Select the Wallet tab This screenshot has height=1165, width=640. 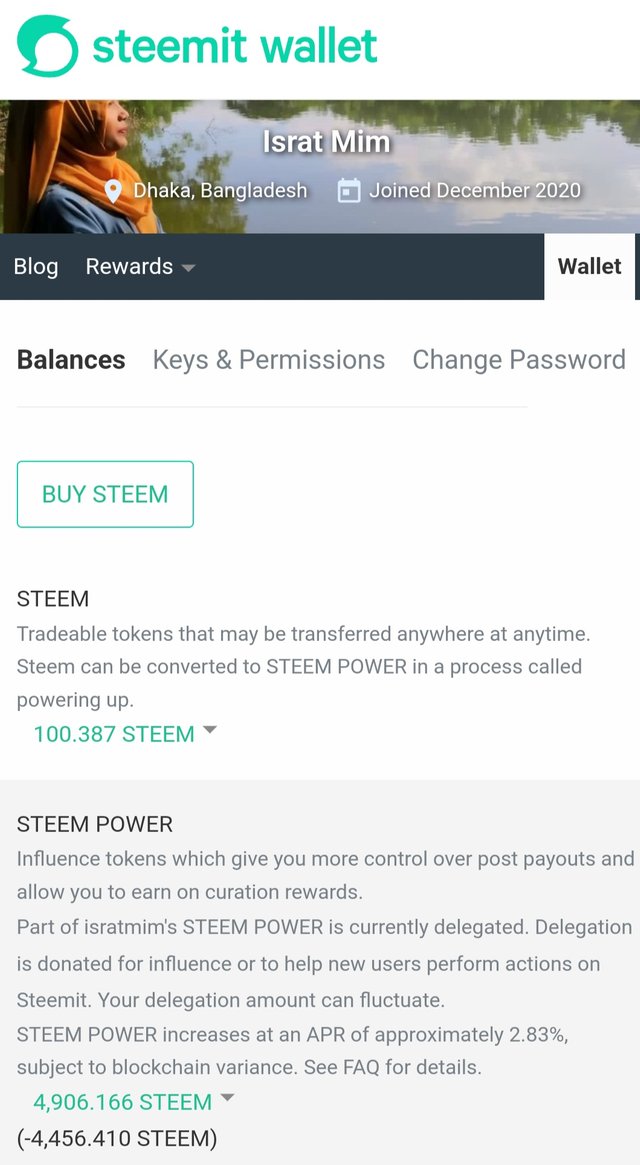[589, 267]
